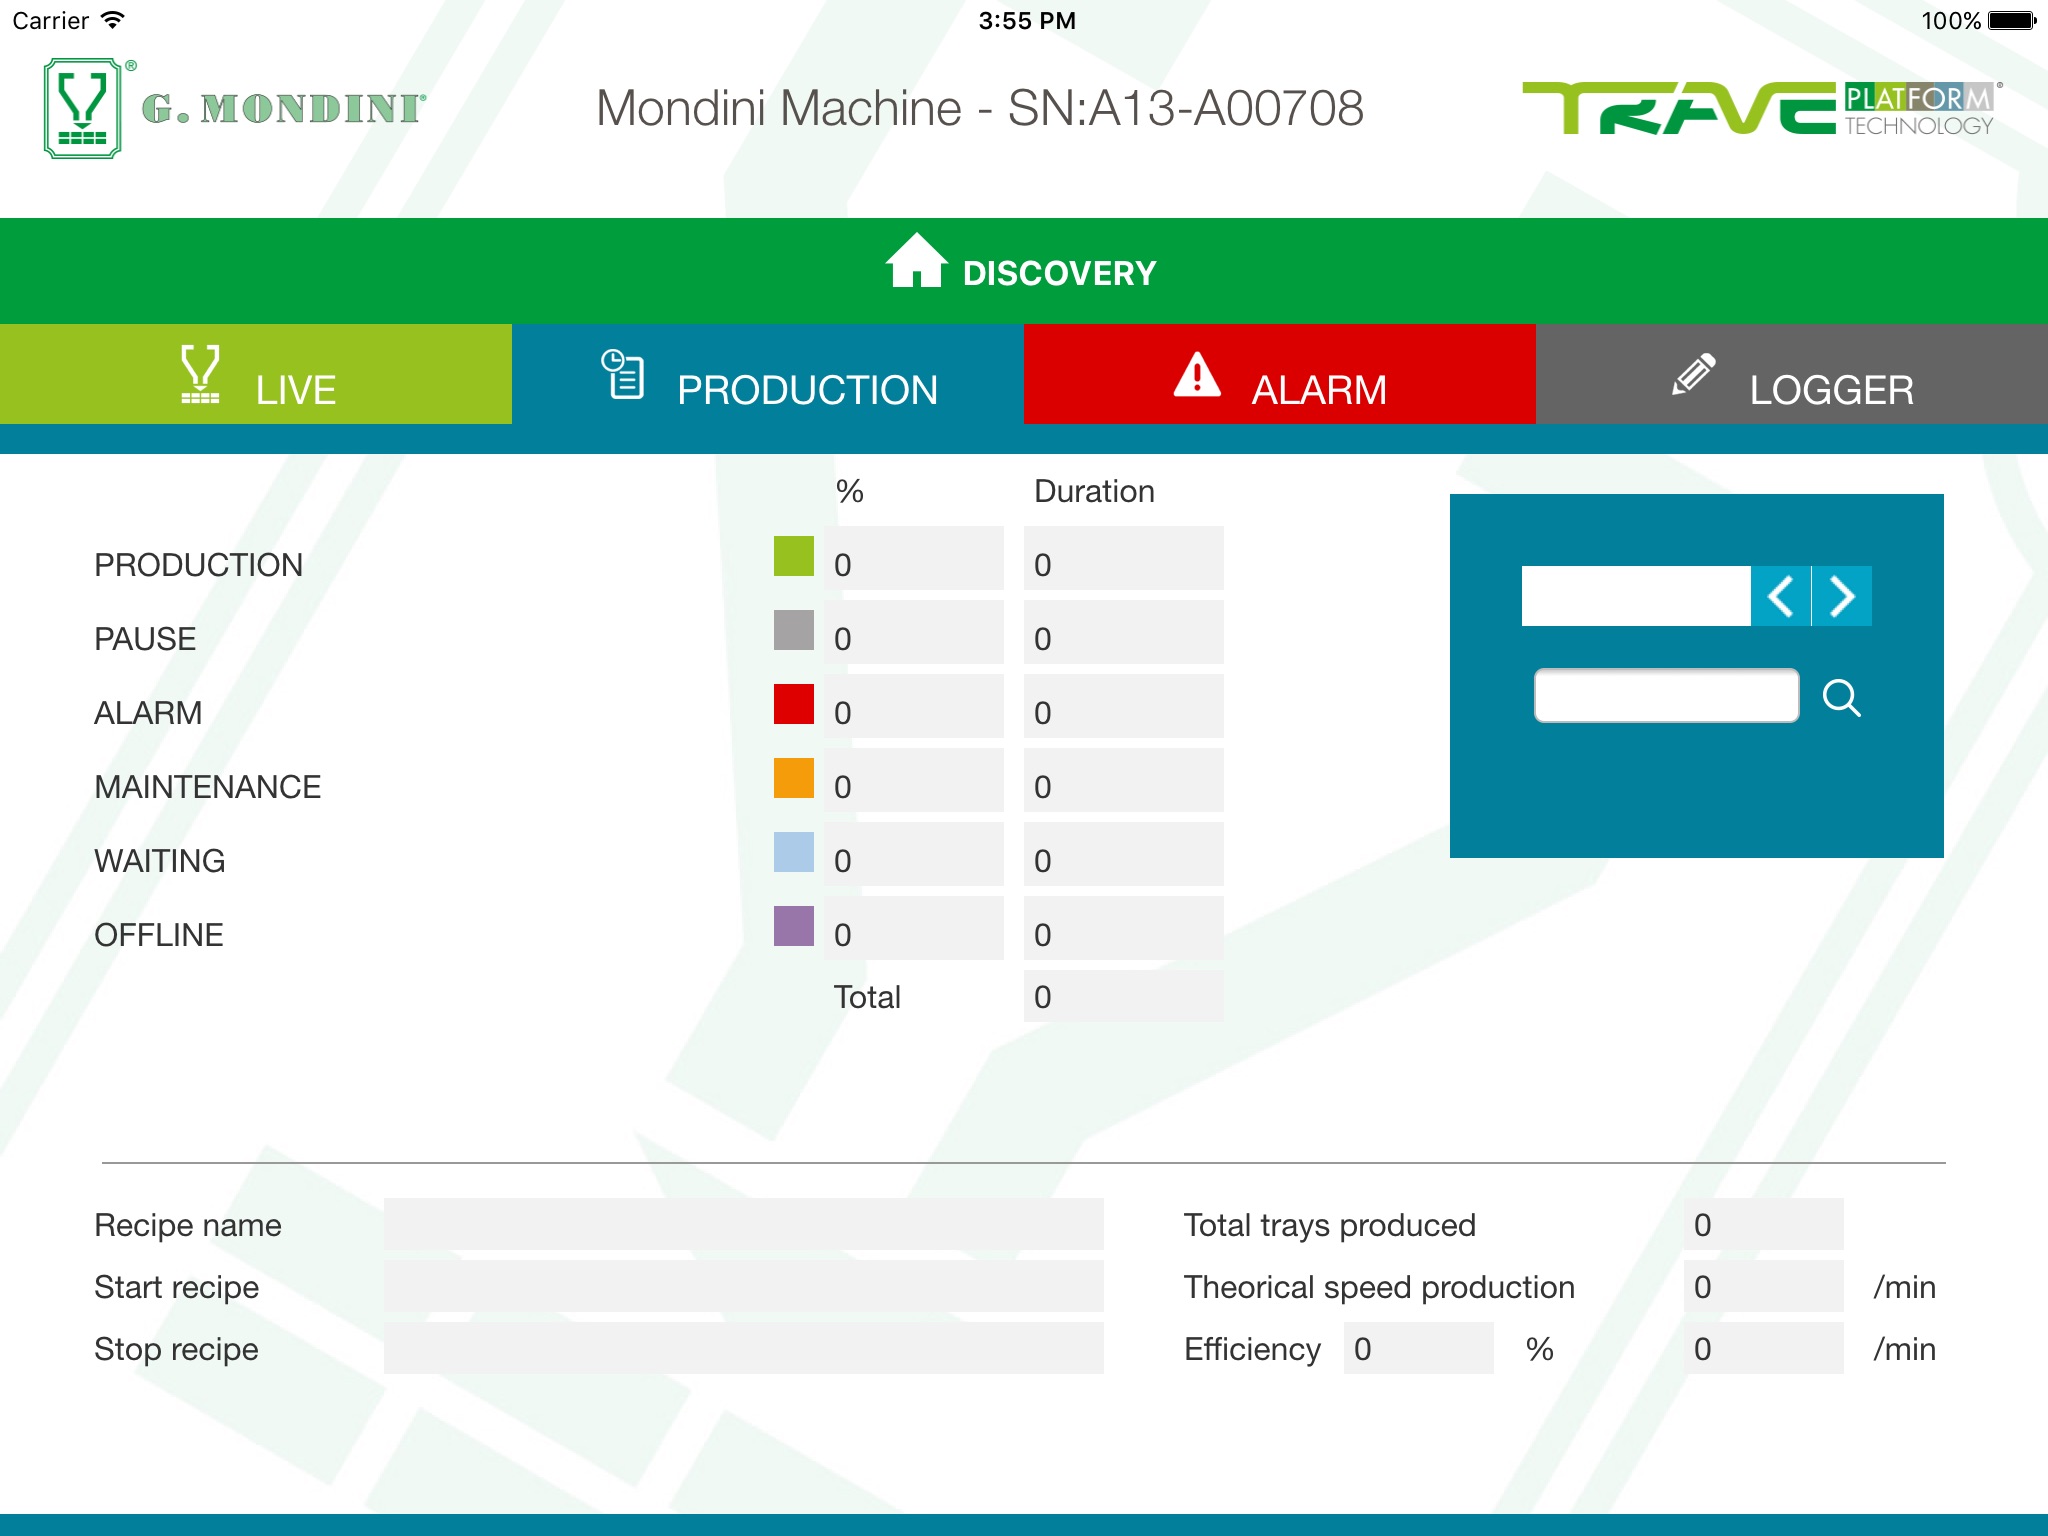Click the Duration column header
2048x1536 pixels.
(x=1094, y=491)
